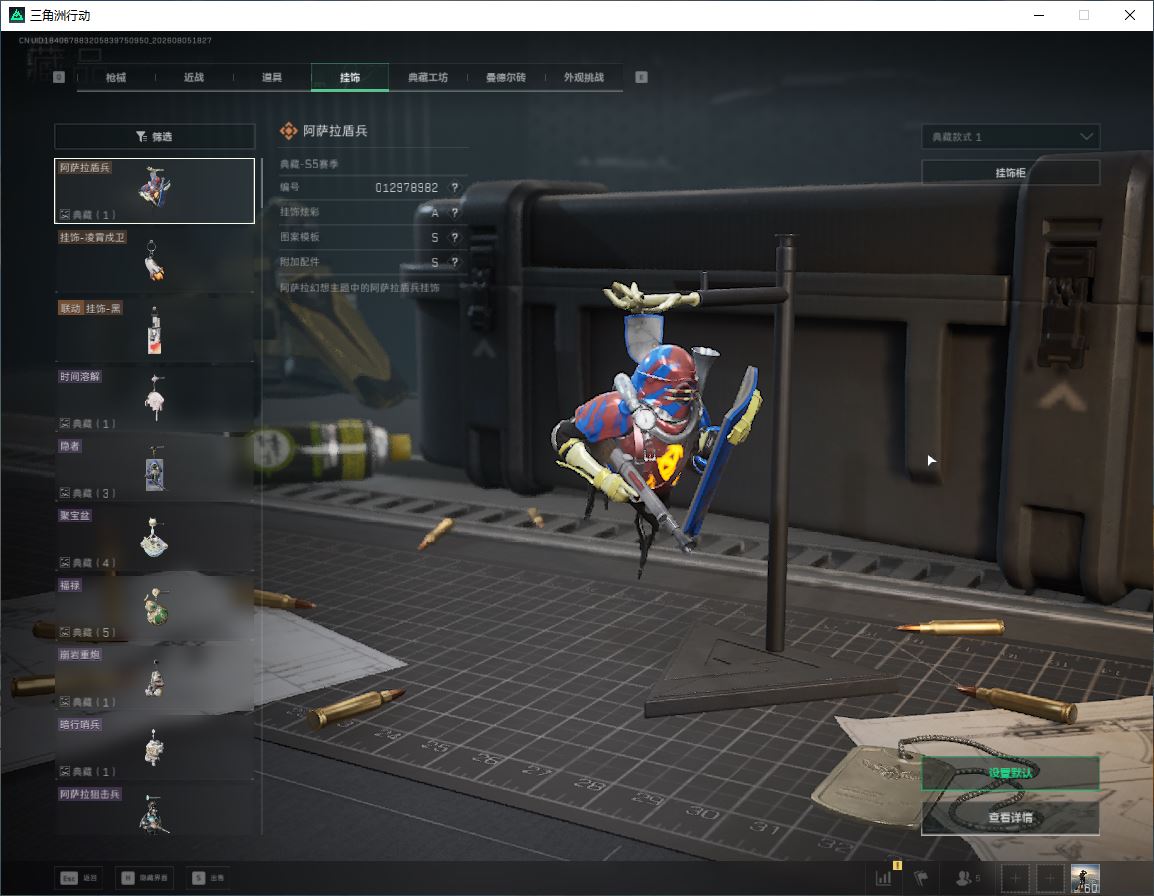Switch to the 典藏工坊 tab
This screenshot has width=1154, height=896.
[428, 77]
